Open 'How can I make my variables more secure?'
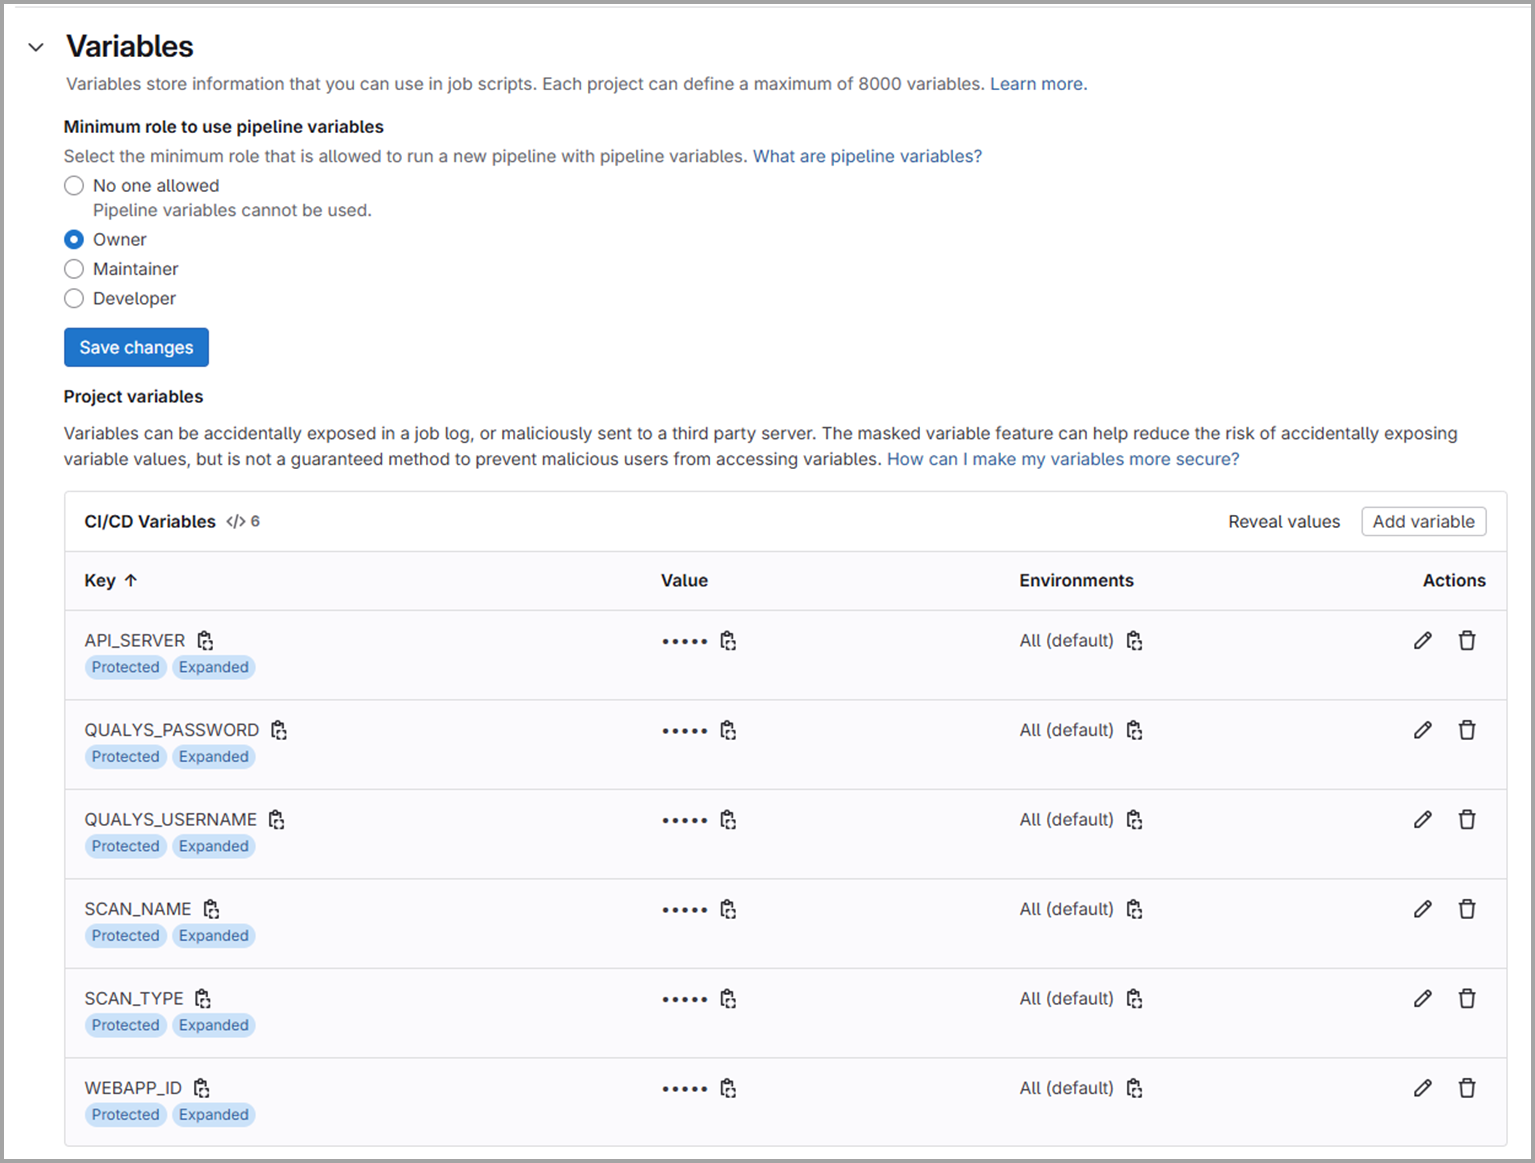1535x1163 pixels. (1063, 459)
